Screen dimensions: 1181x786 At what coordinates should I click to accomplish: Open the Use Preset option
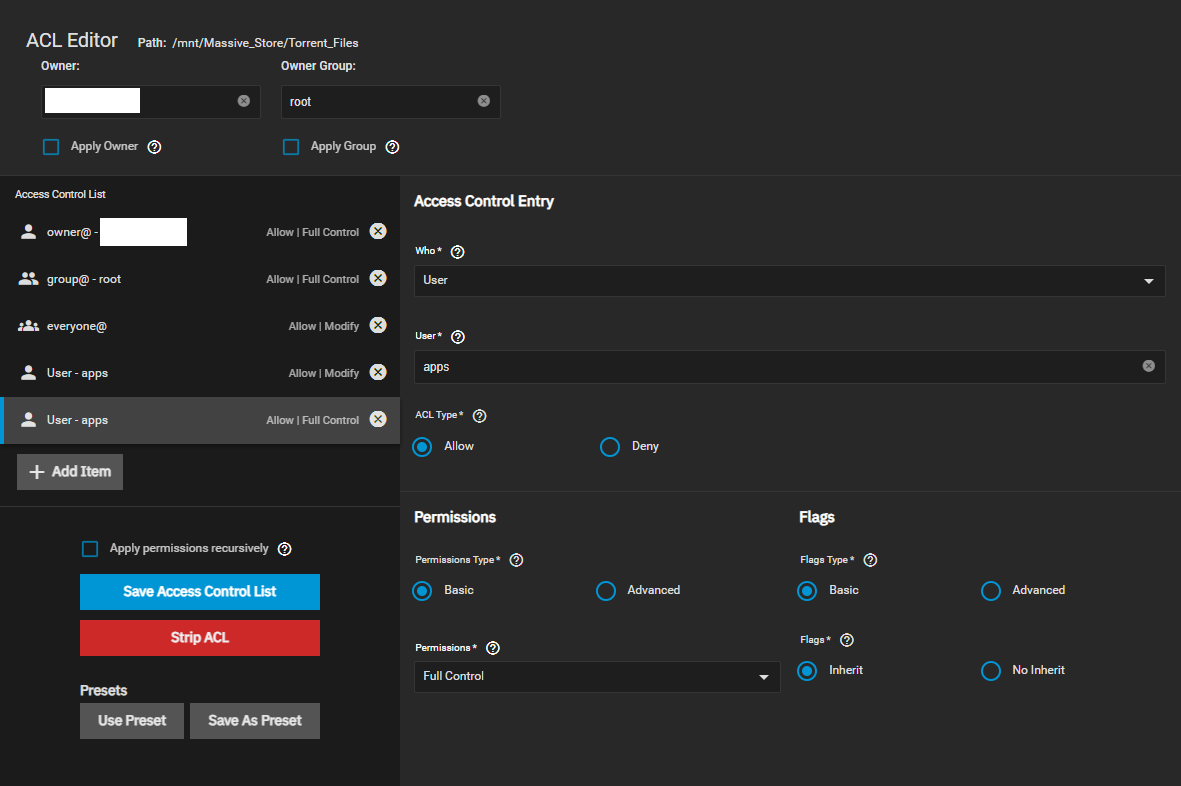[x=132, y=720]
